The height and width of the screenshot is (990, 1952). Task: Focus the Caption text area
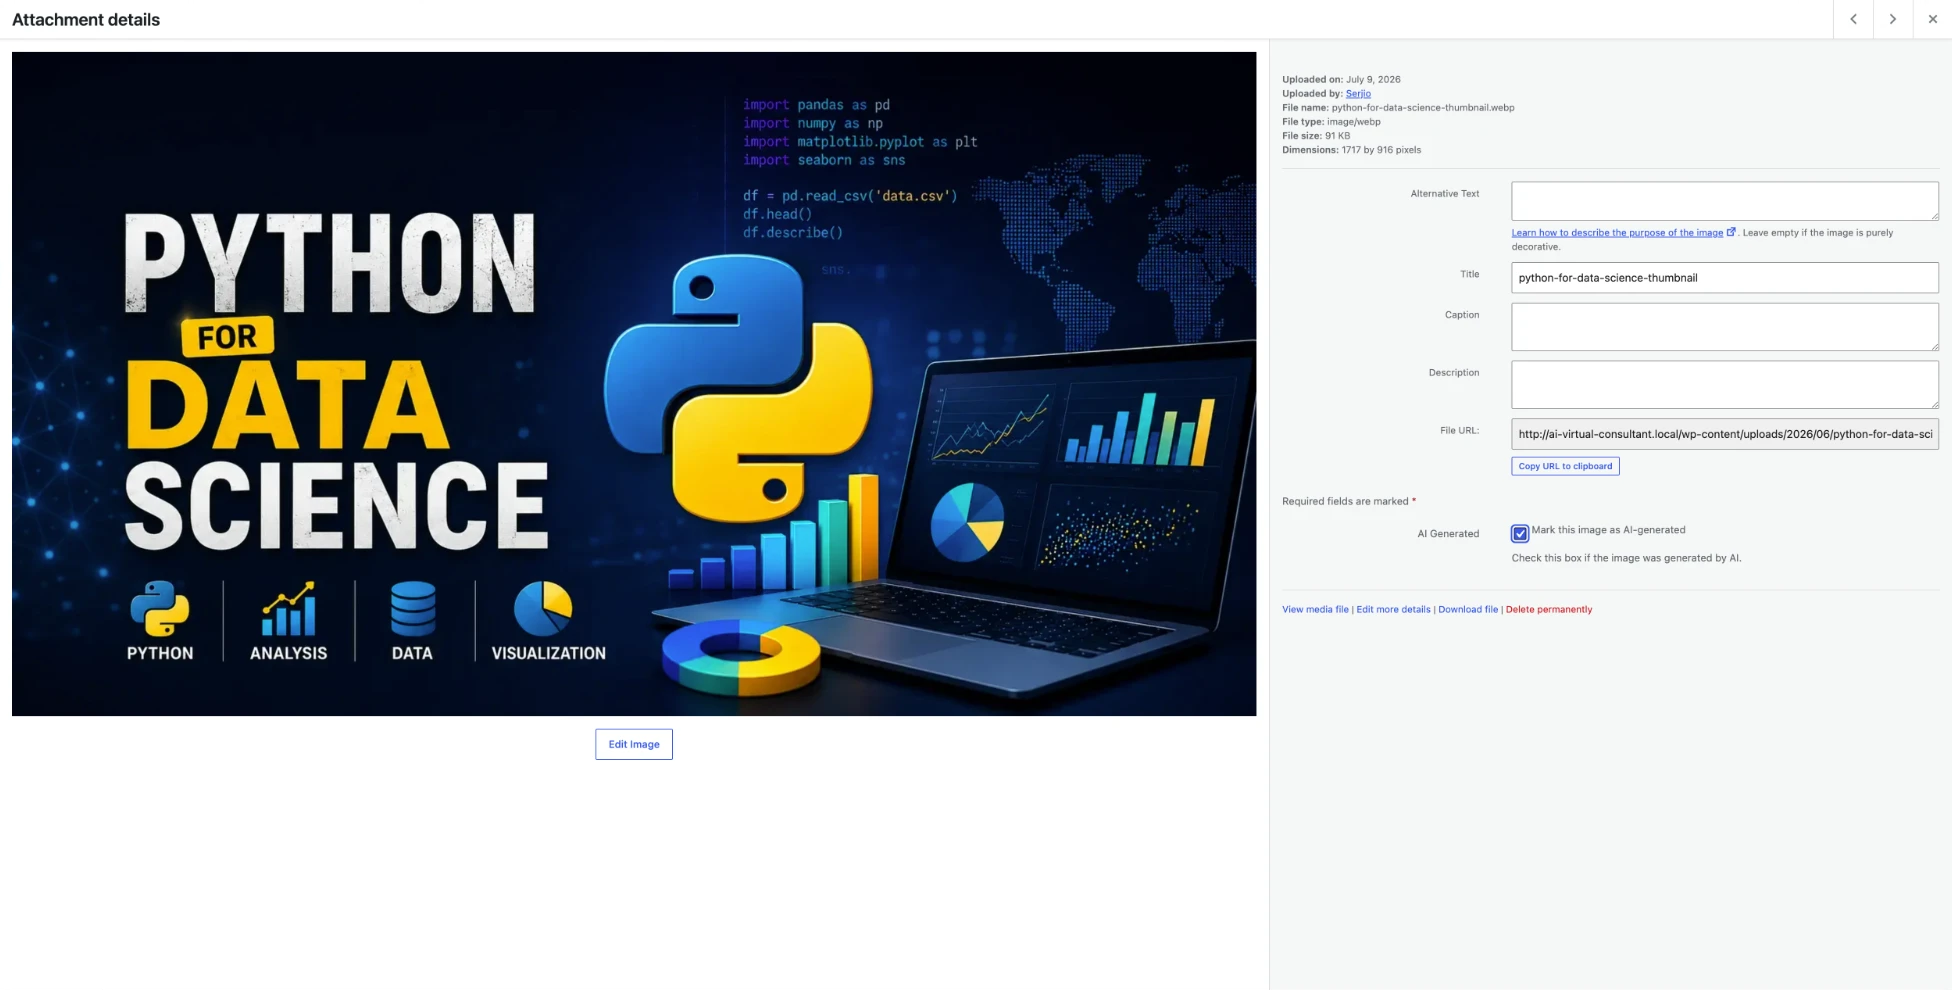tap(1725, 327)
